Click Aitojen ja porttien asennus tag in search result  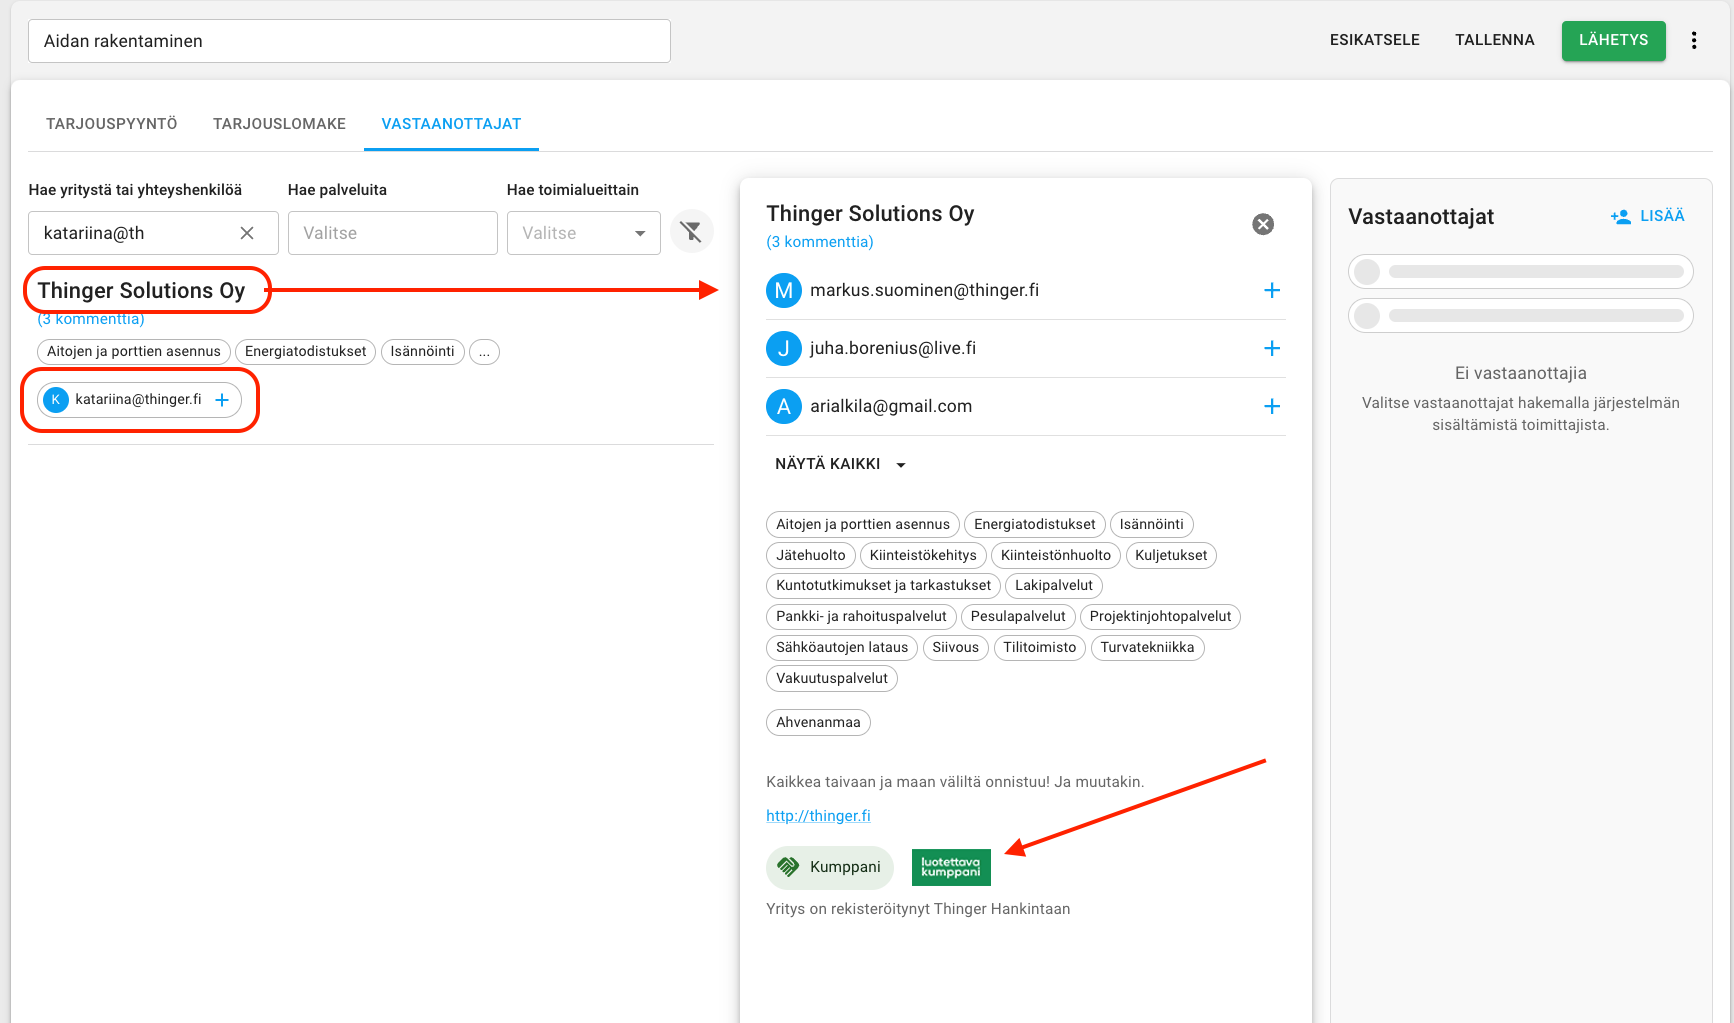coord(134,352)
